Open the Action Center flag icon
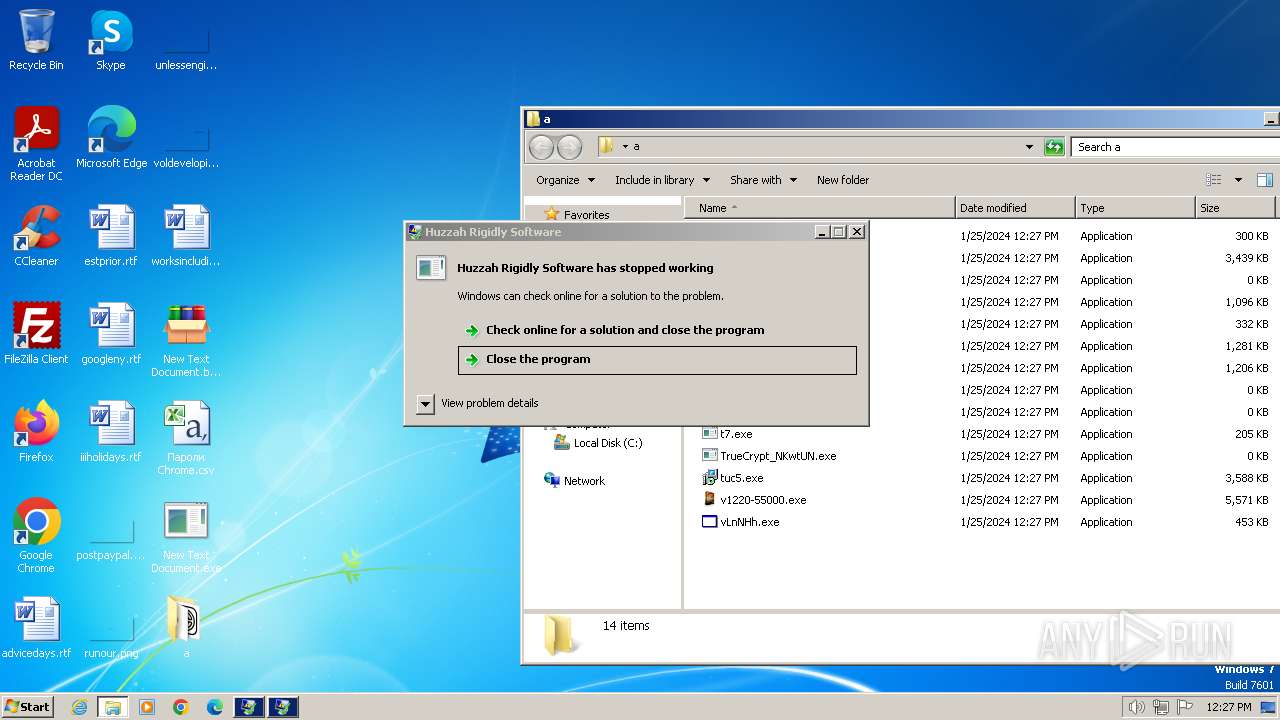The image size is (1280, 720). click(x=1184, y=707)
